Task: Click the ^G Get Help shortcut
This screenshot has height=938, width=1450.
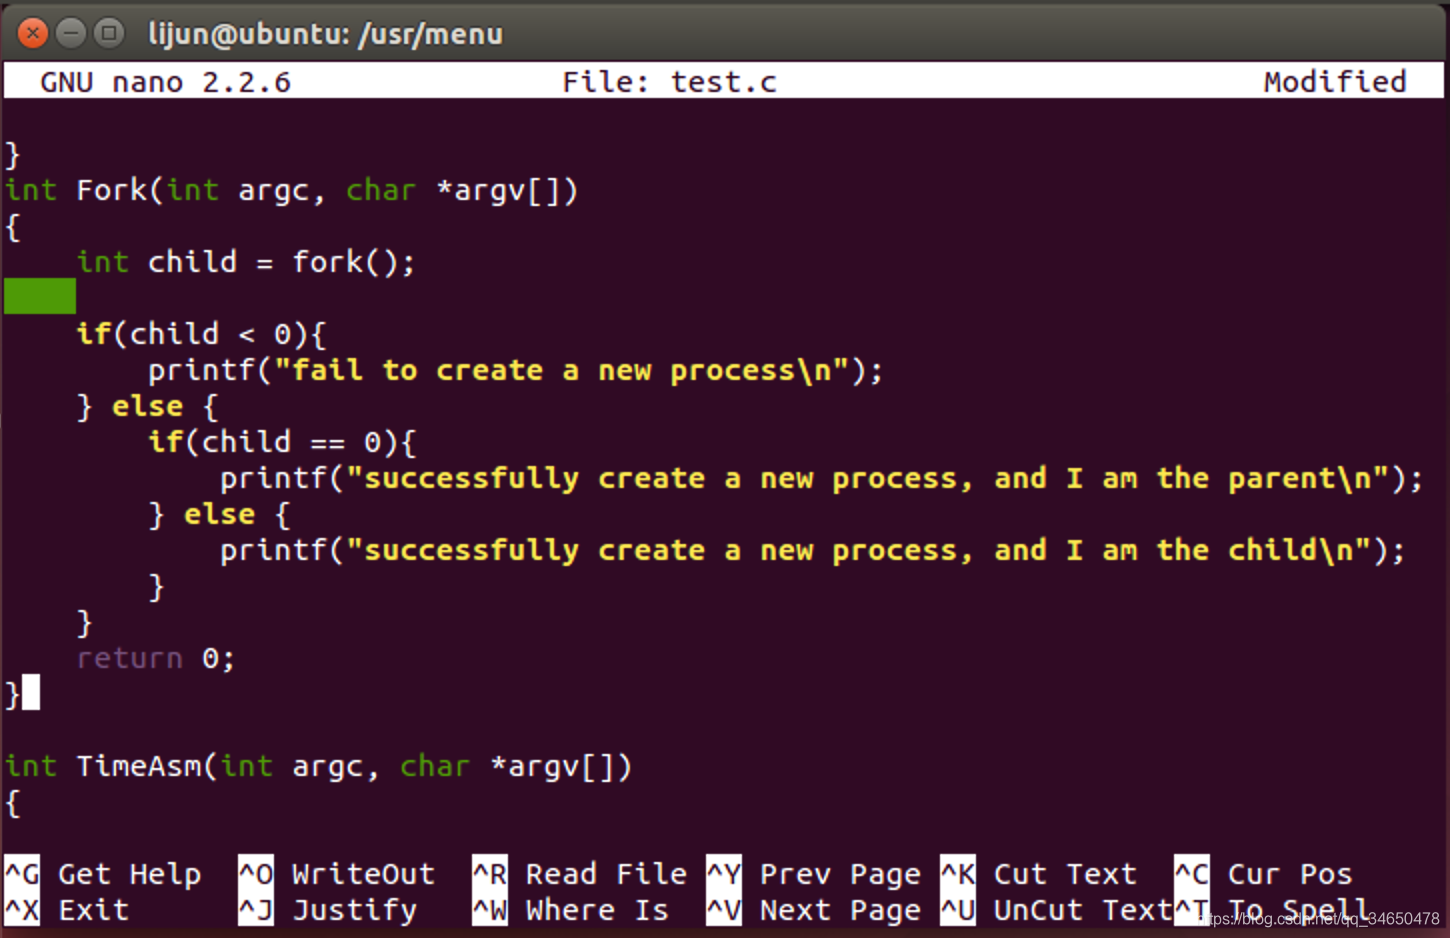Action: coord(103,874)
